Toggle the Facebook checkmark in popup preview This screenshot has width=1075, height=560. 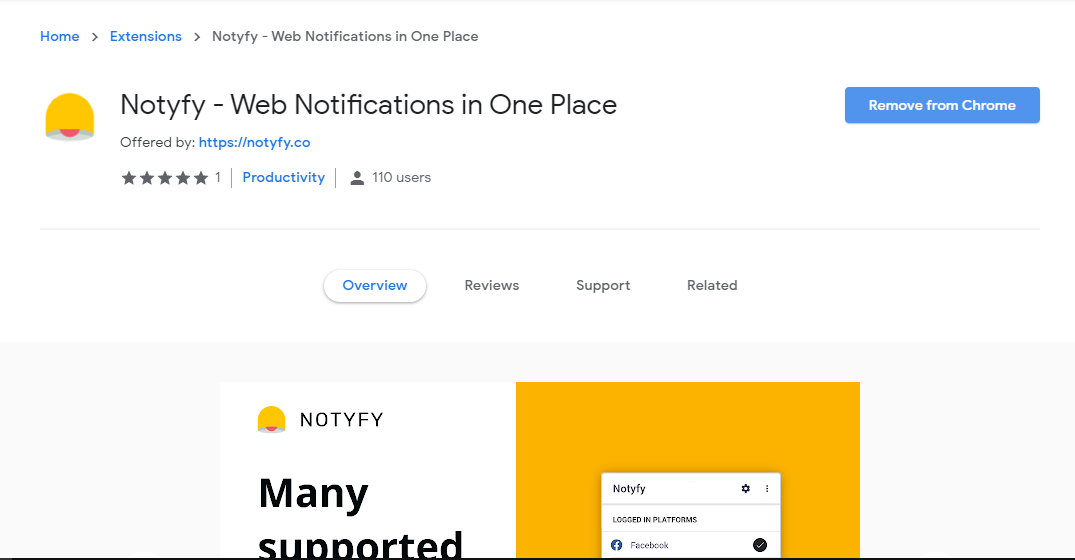759,545
